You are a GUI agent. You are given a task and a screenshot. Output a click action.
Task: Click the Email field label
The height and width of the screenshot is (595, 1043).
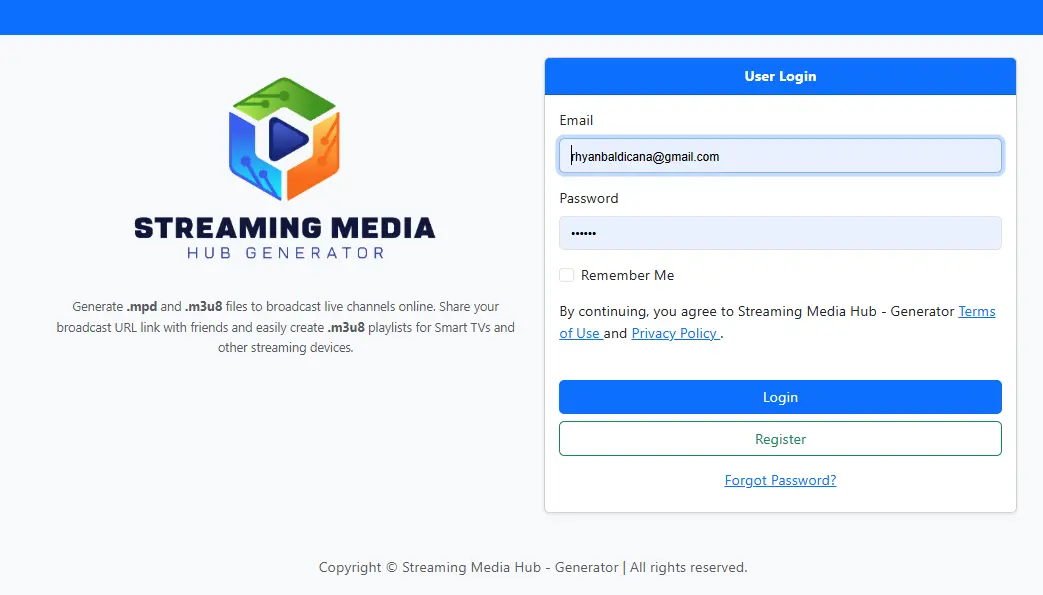[576, 120]
